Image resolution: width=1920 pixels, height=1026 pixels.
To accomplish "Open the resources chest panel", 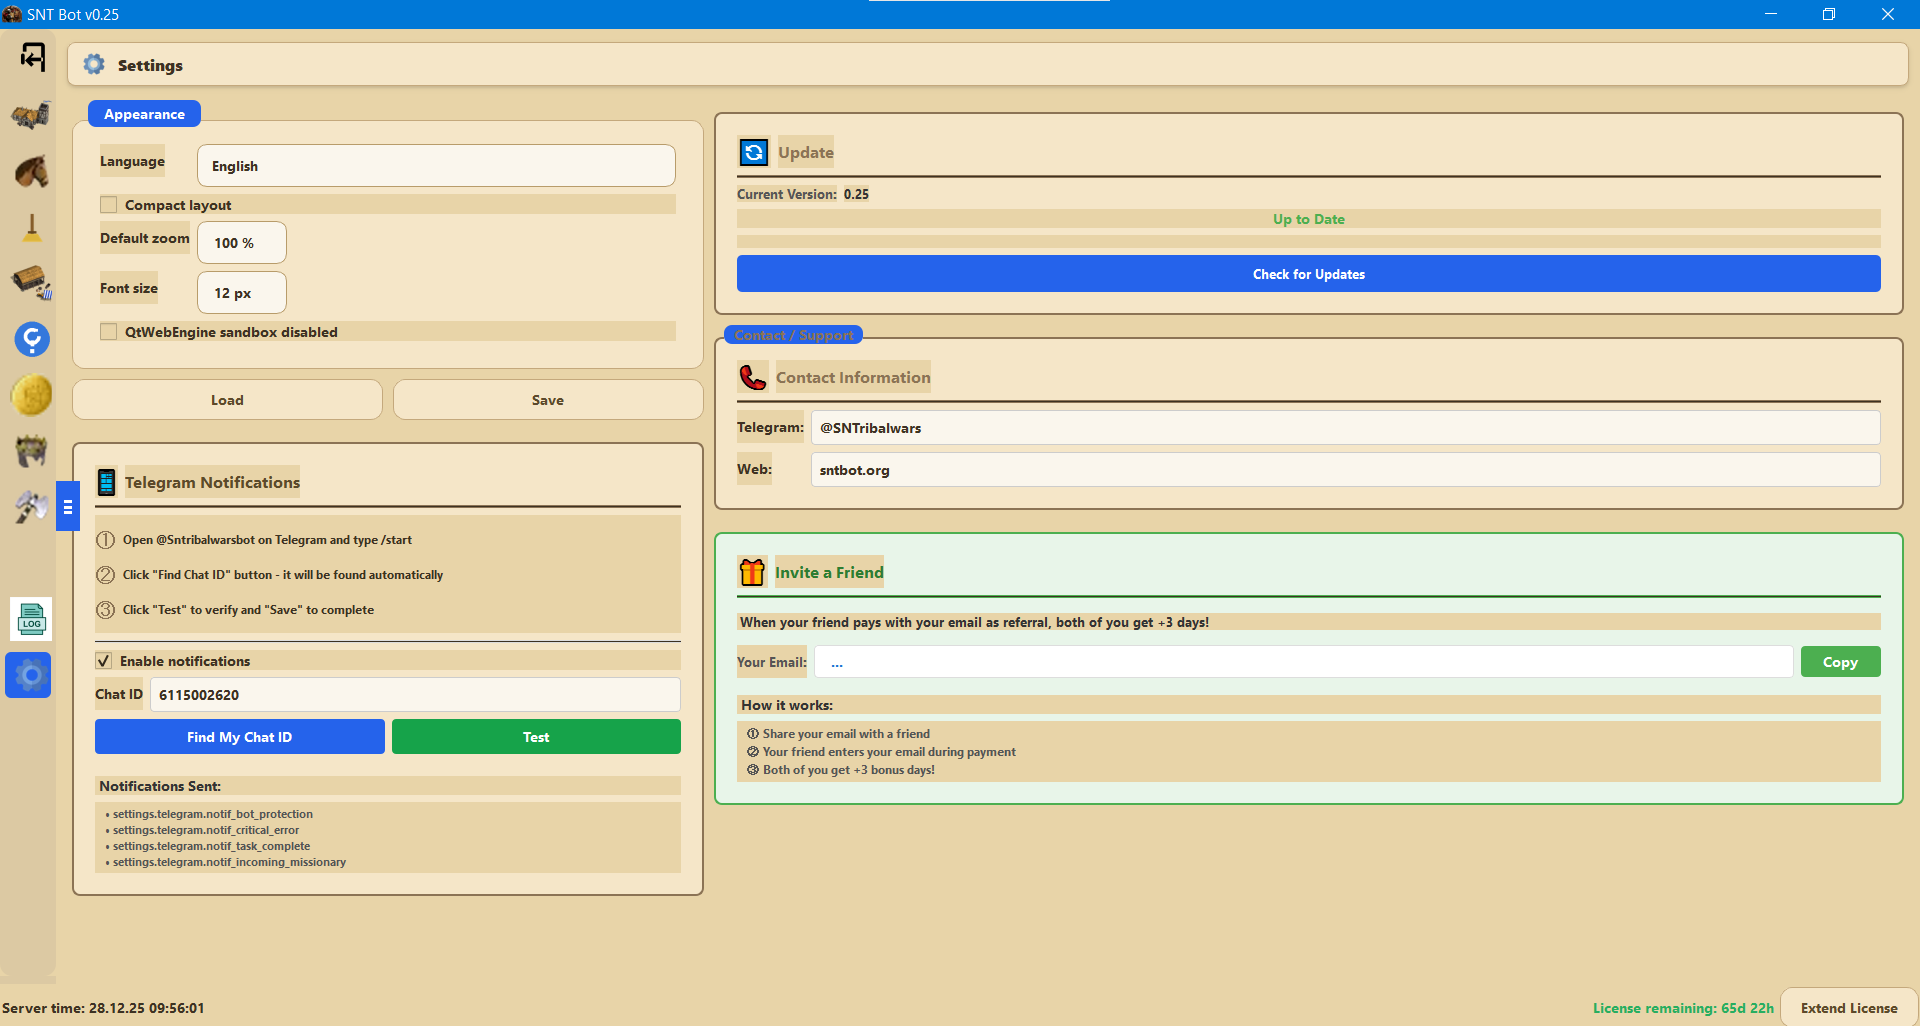I will (31, 283).
